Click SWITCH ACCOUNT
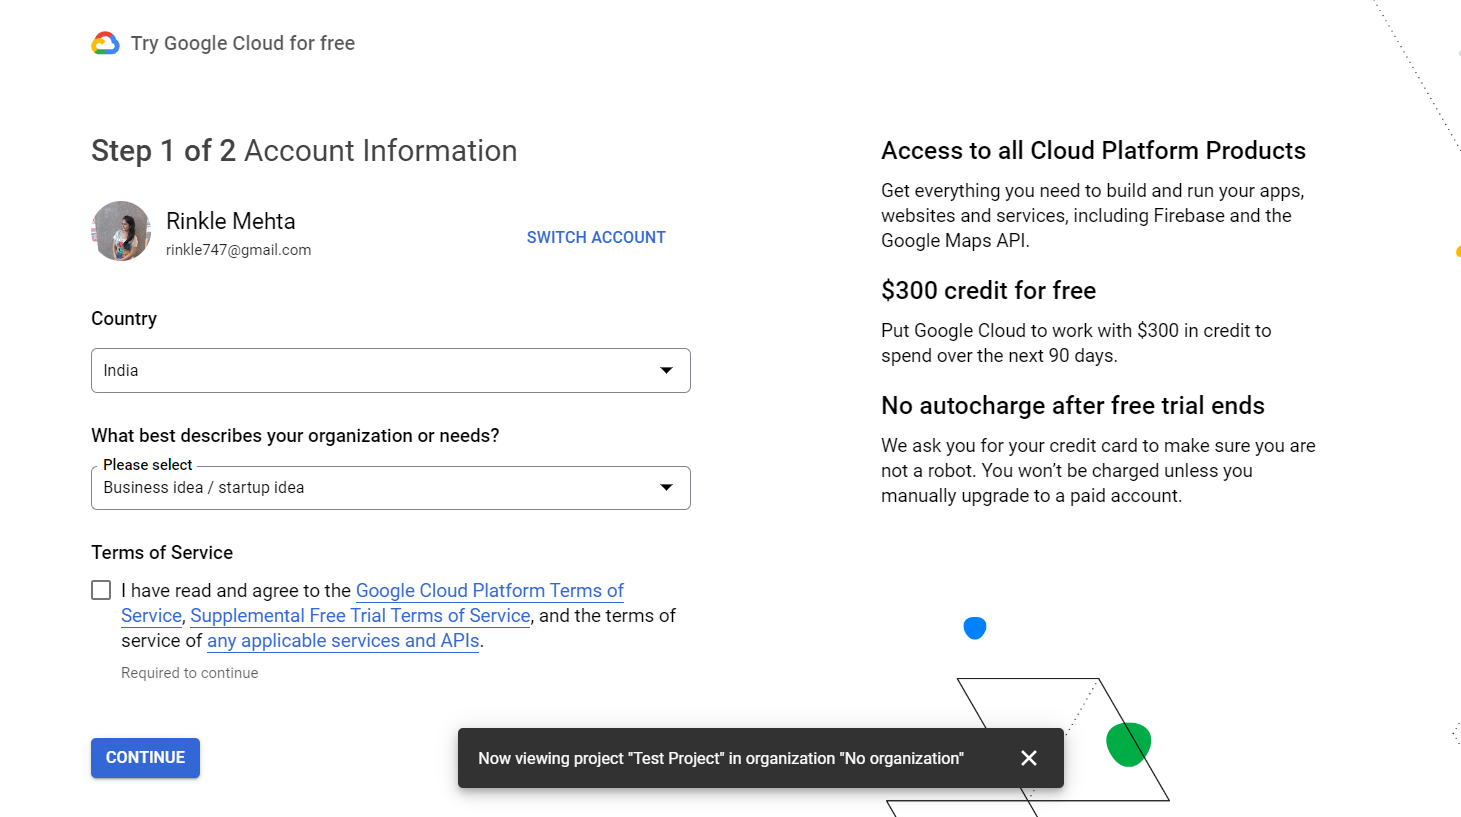 (x=596, y=237)
